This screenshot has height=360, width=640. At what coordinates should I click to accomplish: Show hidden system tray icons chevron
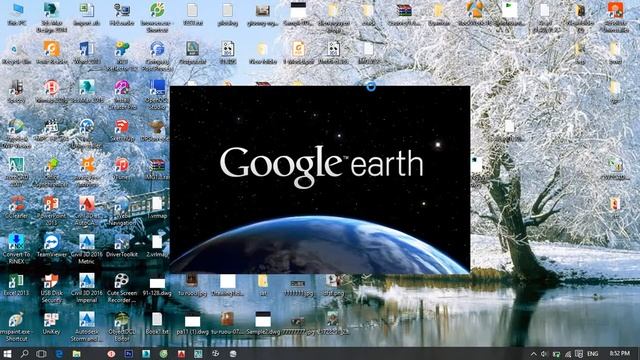pyautogui.click(x=533, y=354)
